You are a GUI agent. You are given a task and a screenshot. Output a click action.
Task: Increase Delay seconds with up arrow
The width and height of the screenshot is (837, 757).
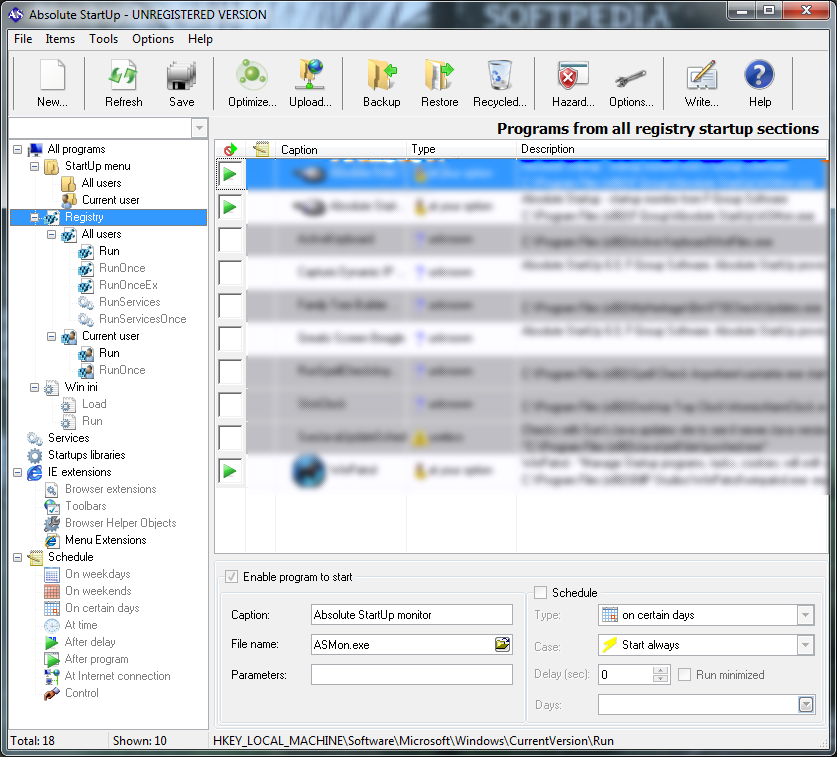(661, 671)
